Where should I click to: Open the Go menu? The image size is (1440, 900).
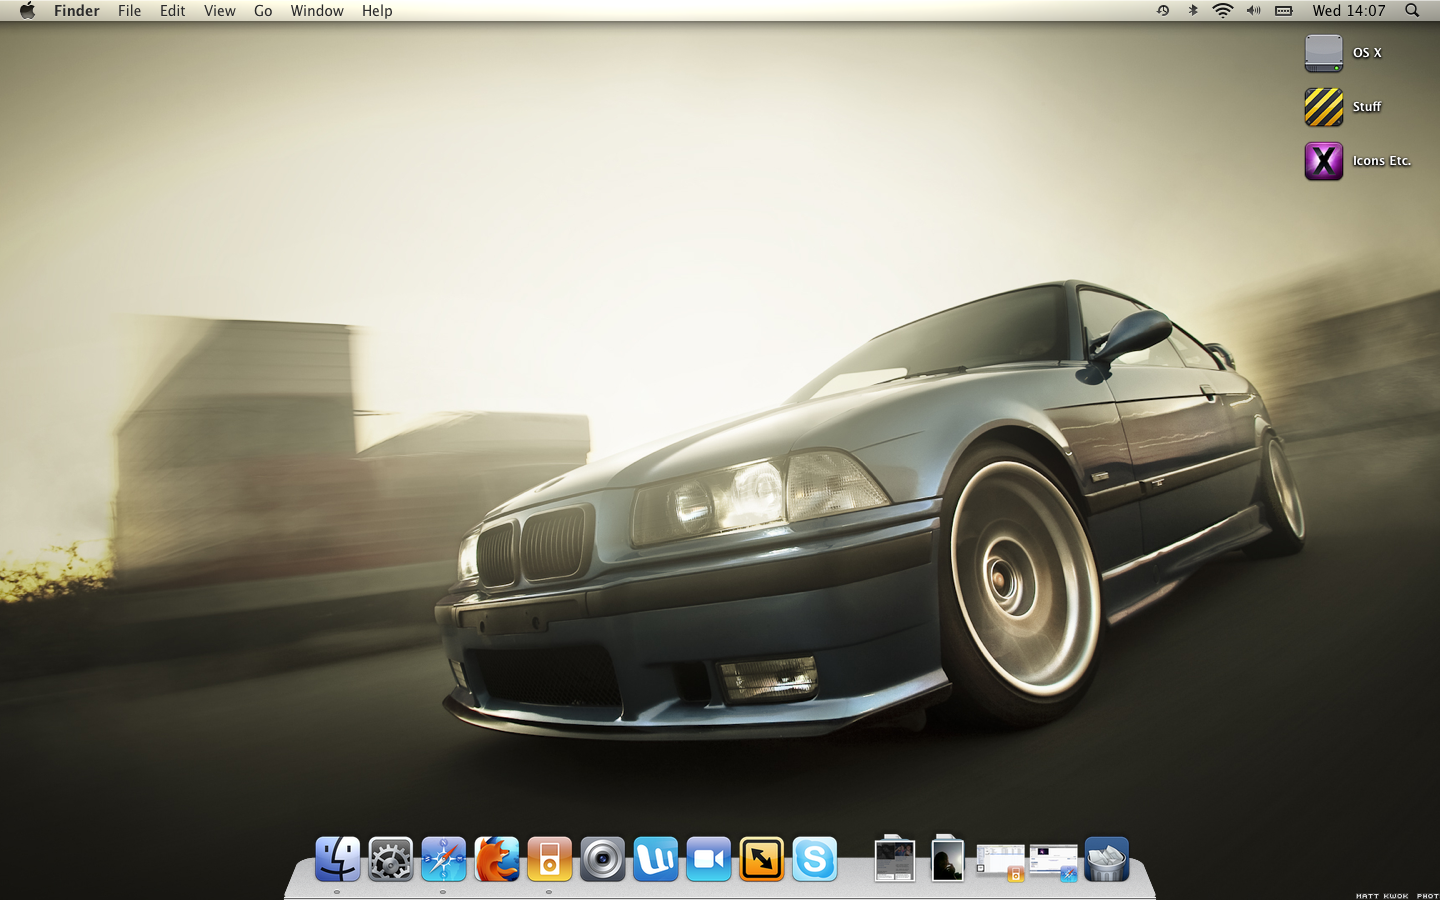pos(263,10)
